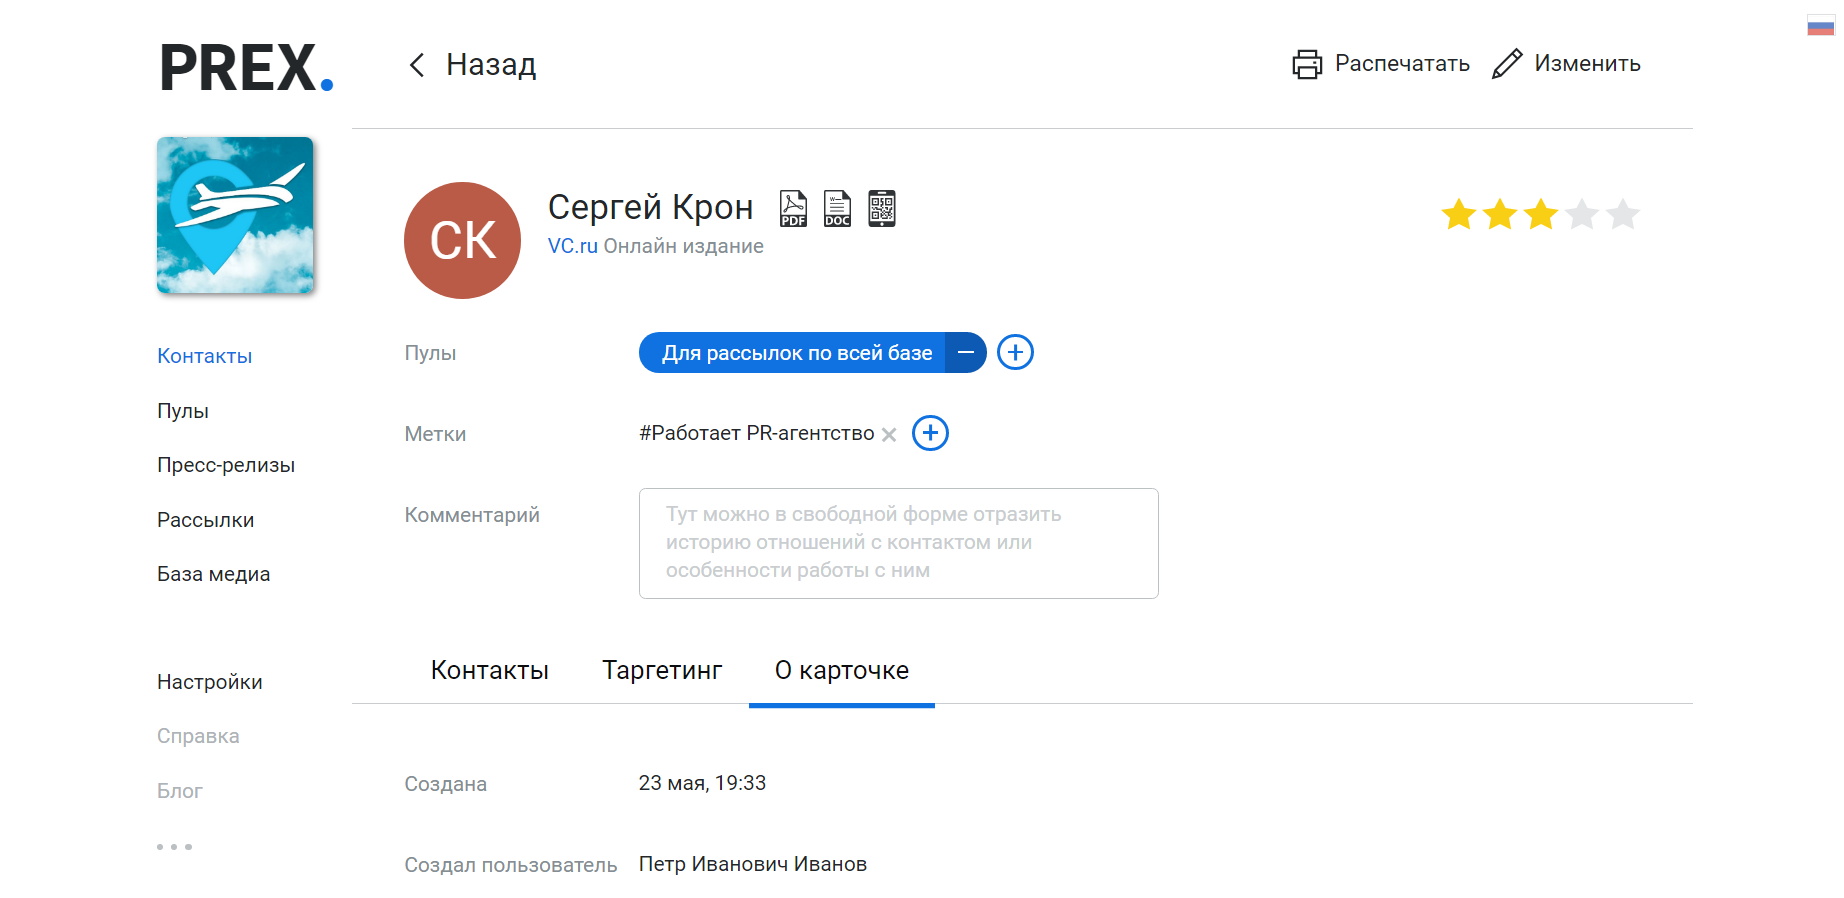Delete the #Работает PR-агентство tag
The image size is (1844, 898).
click(x=889, y=435)
